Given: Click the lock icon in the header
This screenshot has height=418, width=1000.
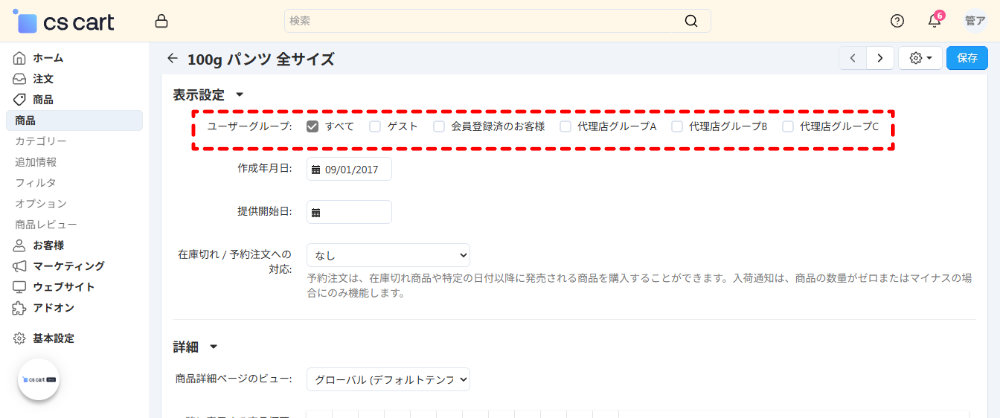Looking at the screenshot, I should pyautogui.click(x=162, y=21).
